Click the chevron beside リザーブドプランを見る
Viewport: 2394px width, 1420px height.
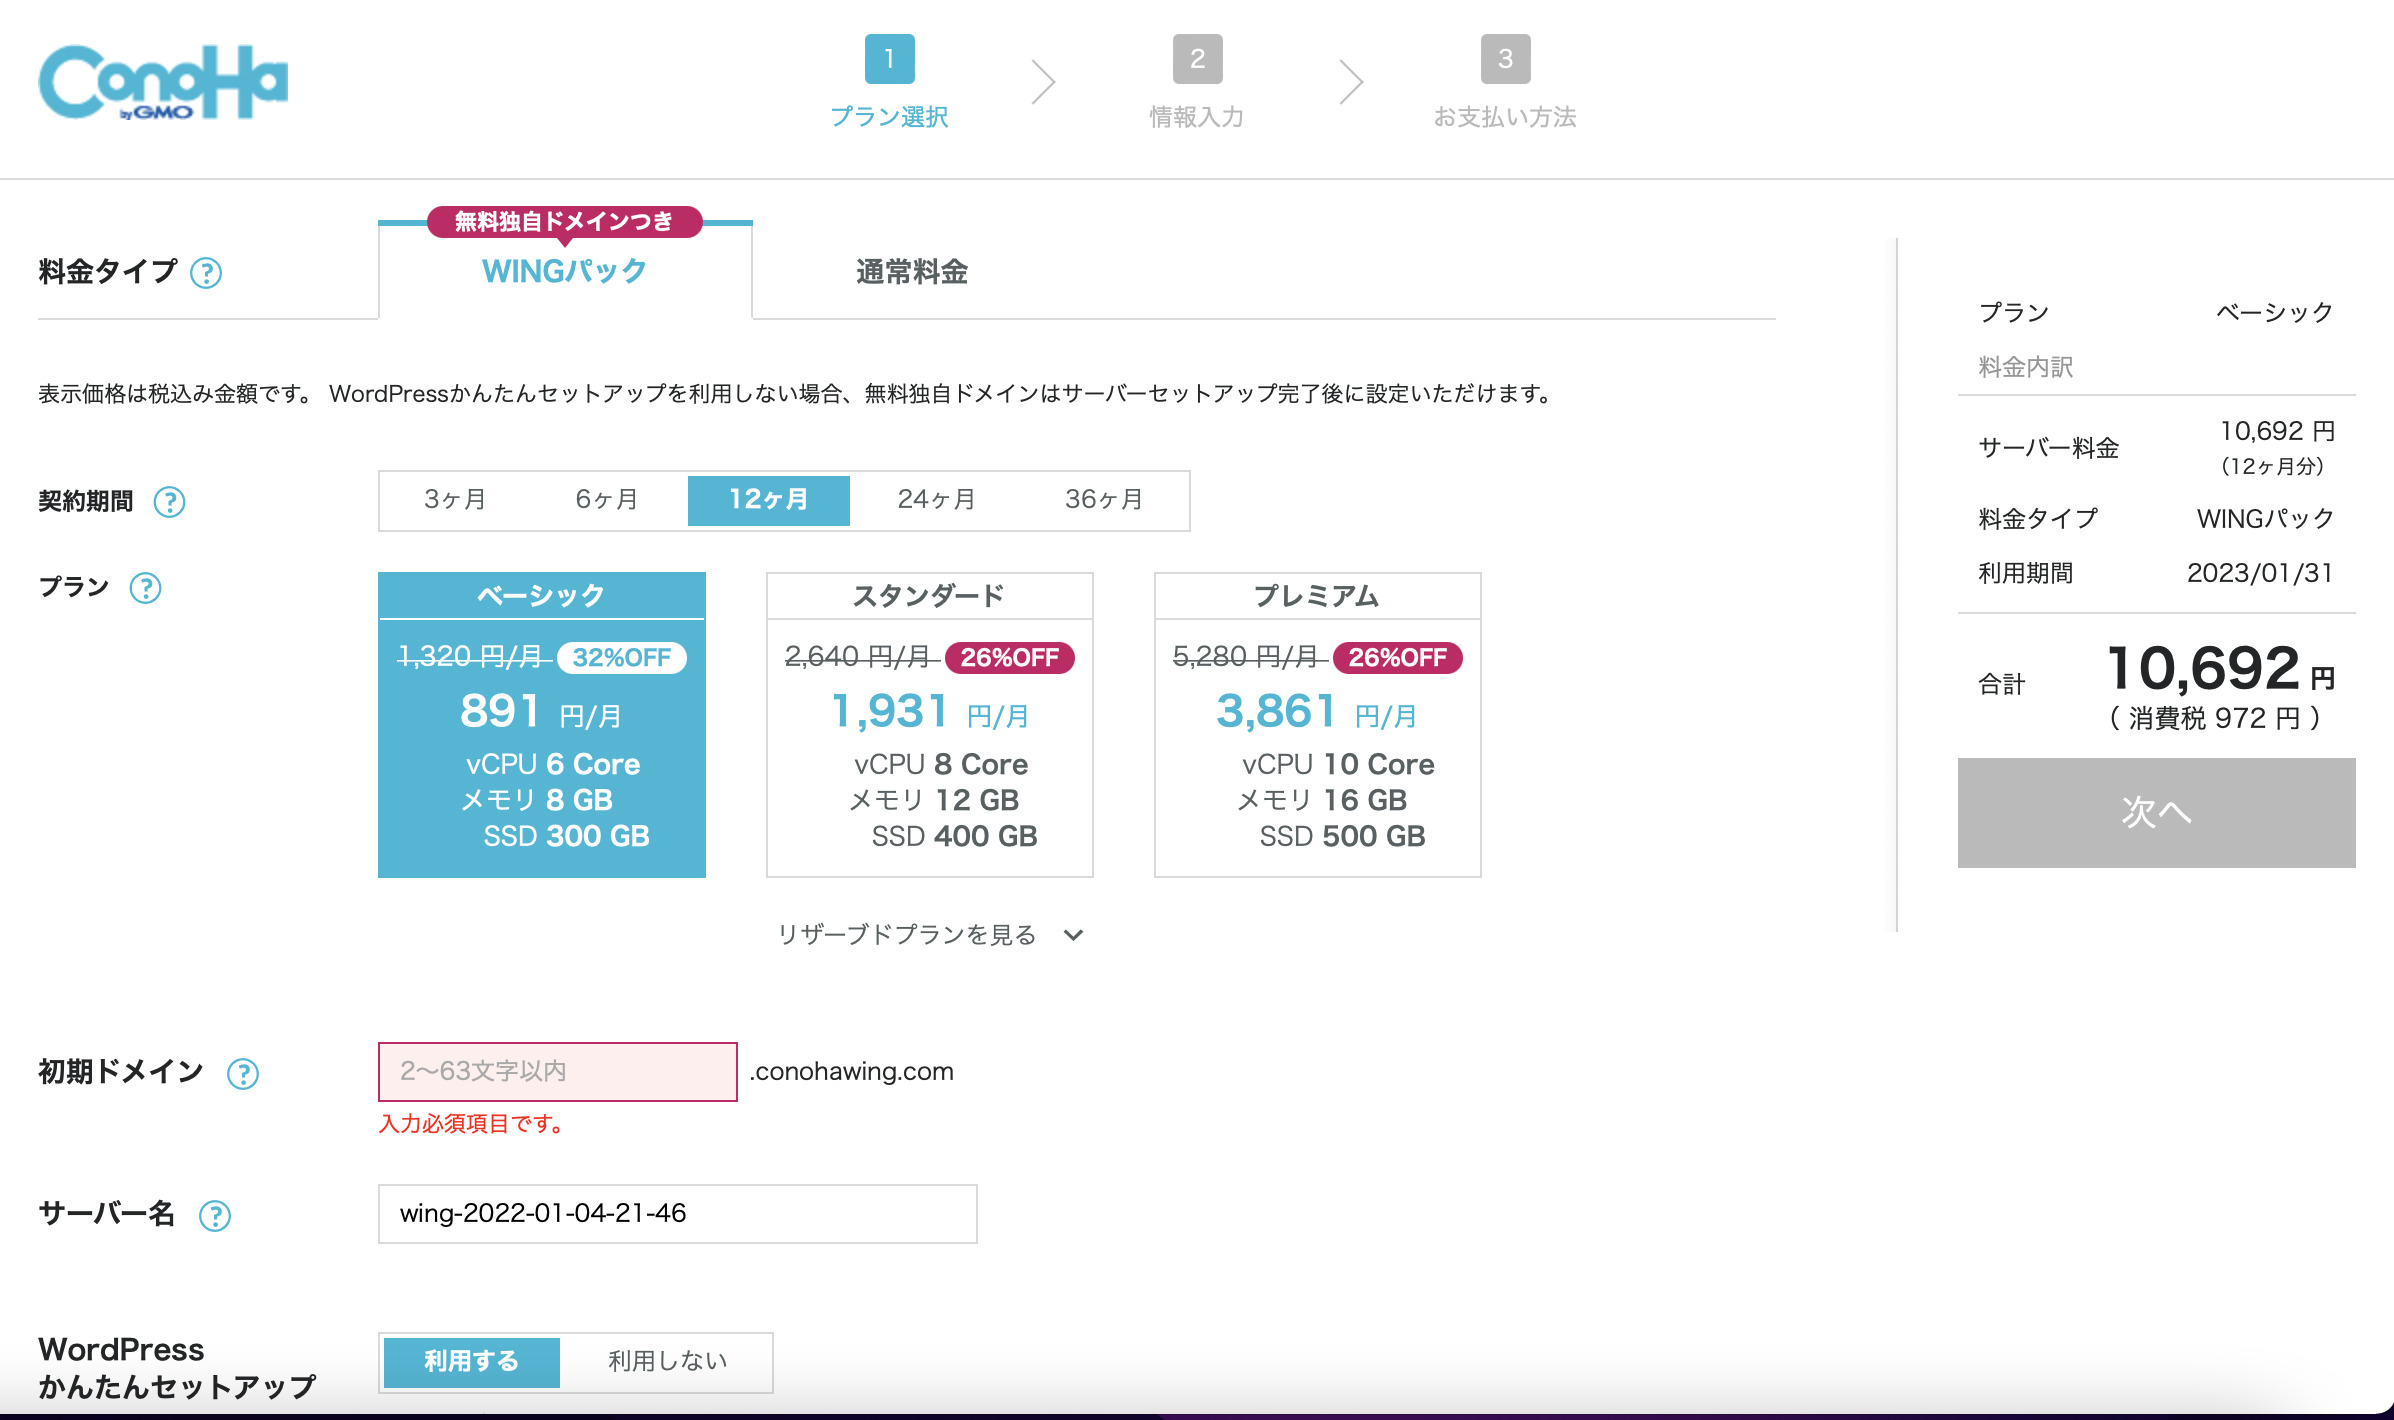click(x=1073, y=935)
